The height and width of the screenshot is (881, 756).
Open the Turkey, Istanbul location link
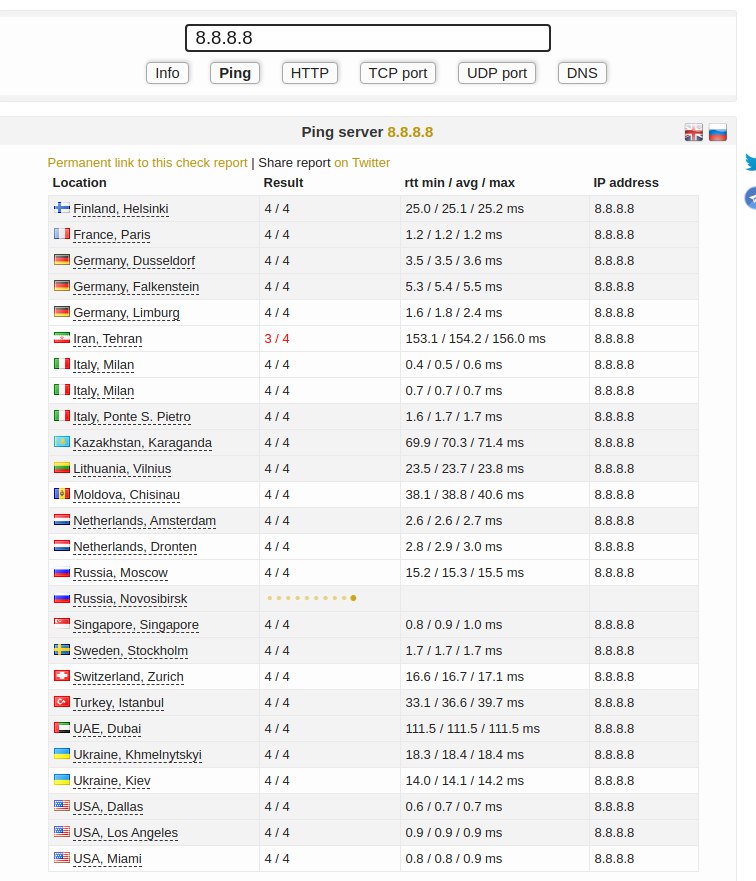[119, 703]
